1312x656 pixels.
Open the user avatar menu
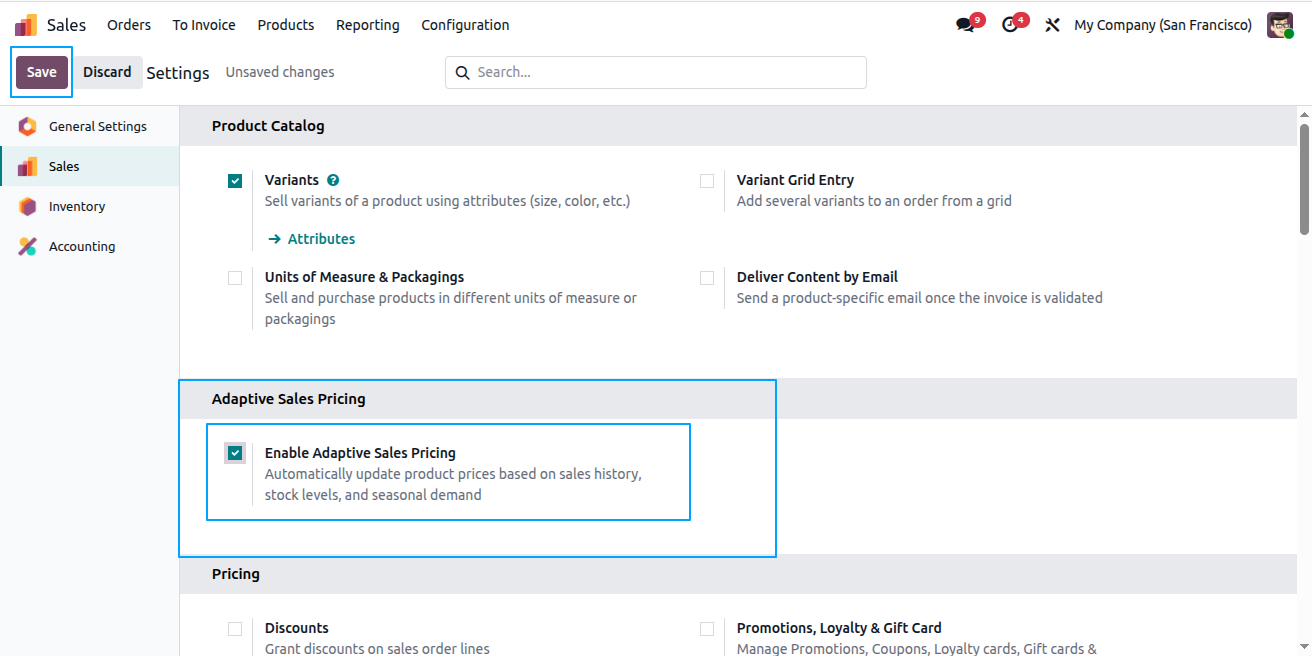coord(1280,25)
